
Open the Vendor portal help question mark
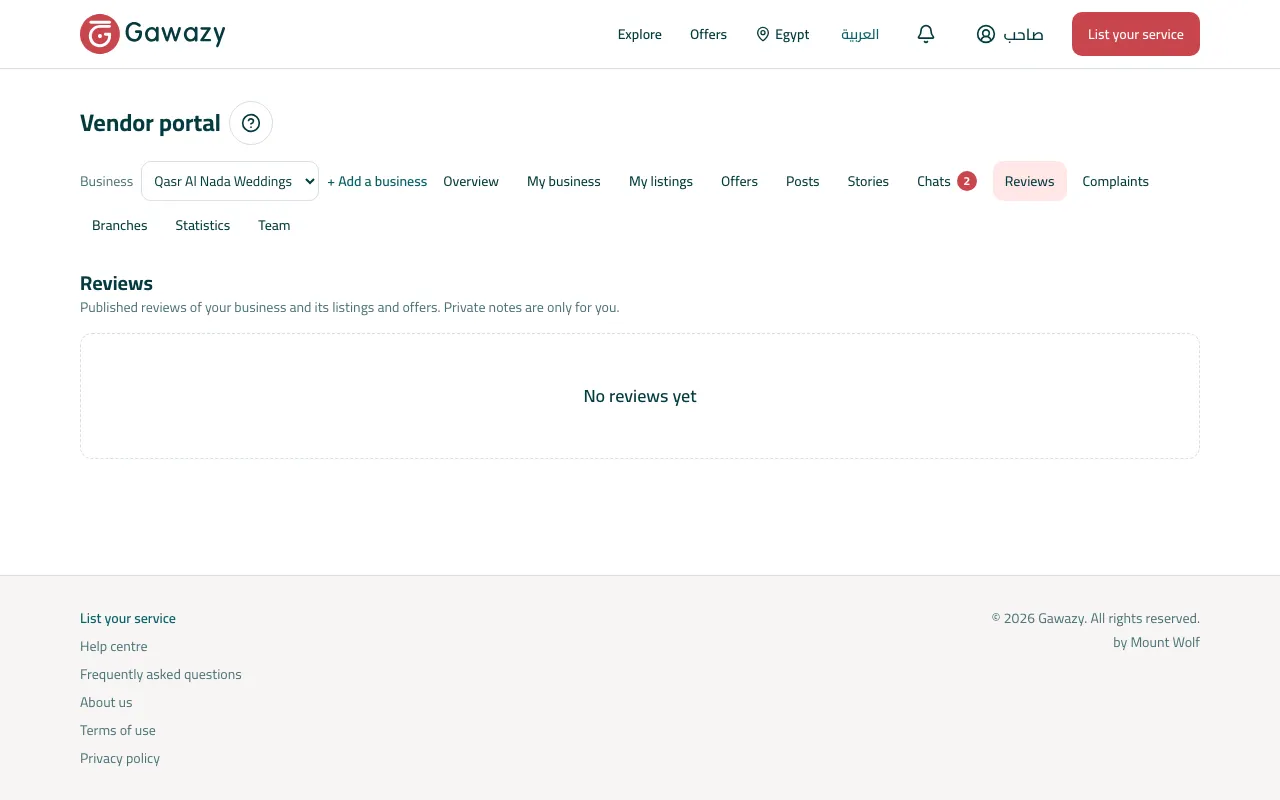251,123
